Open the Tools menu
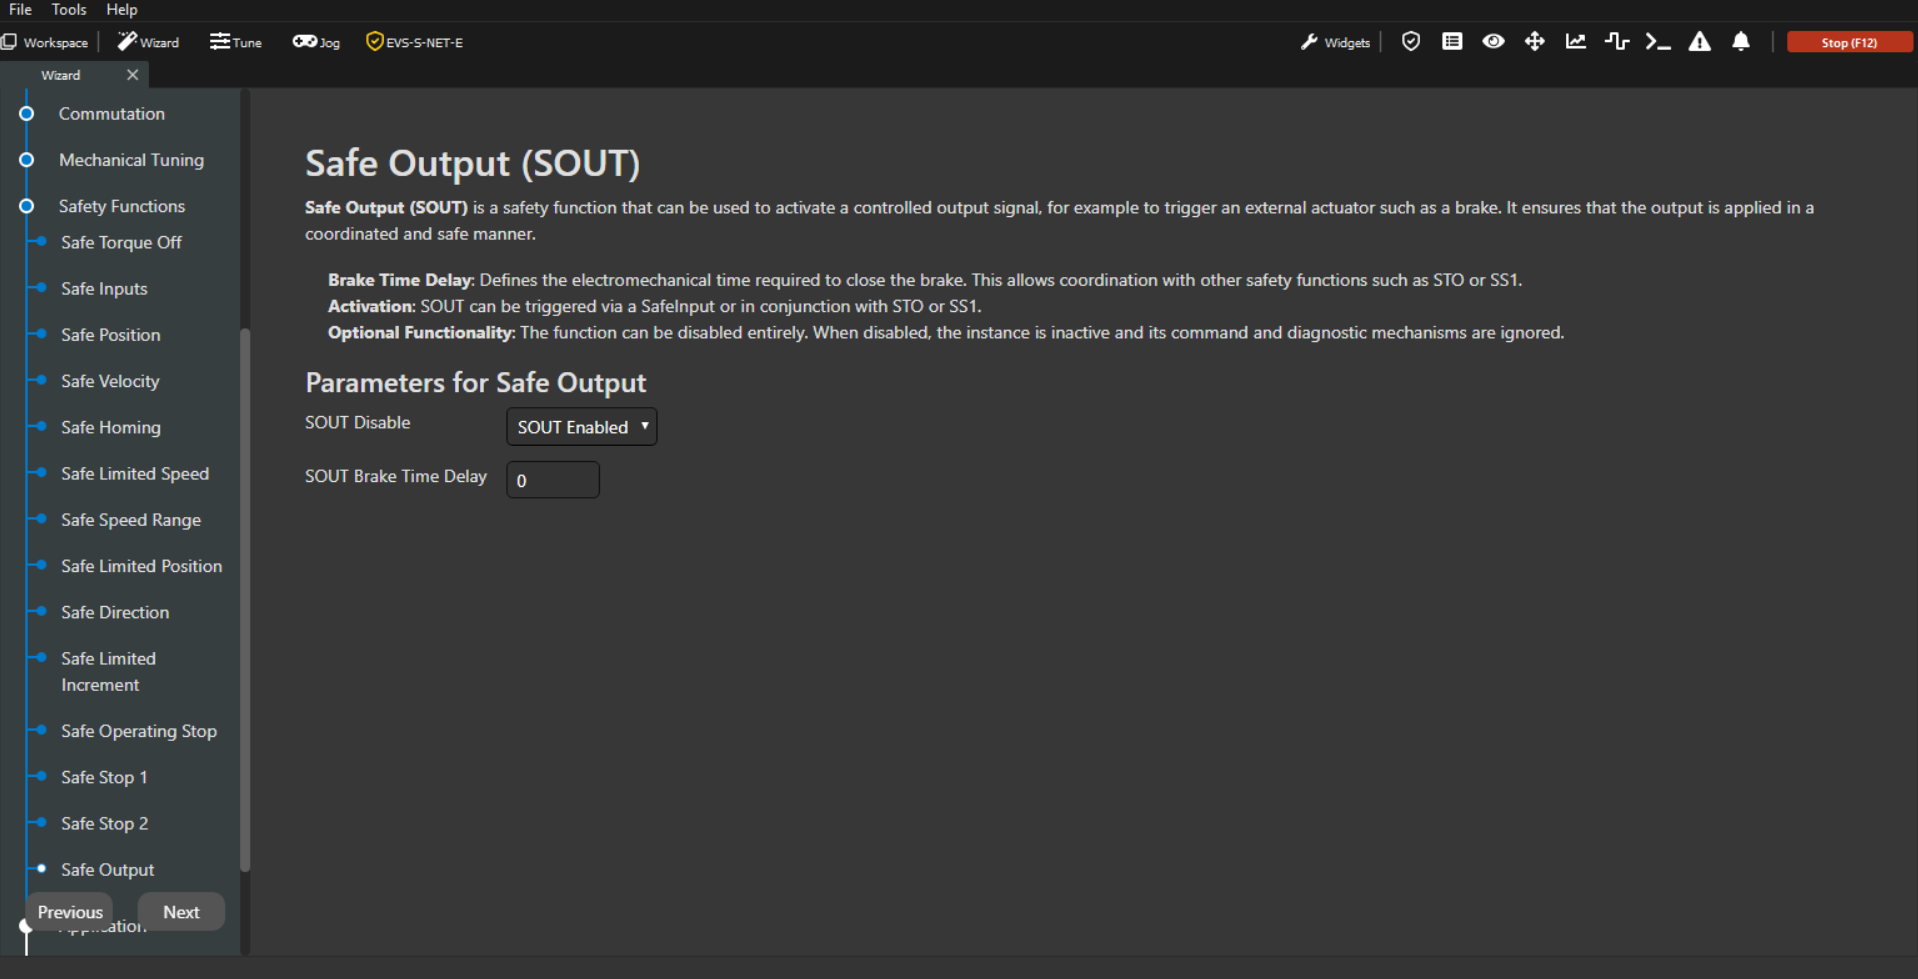This screenshot has height=979, width=1918. [69, 10]
